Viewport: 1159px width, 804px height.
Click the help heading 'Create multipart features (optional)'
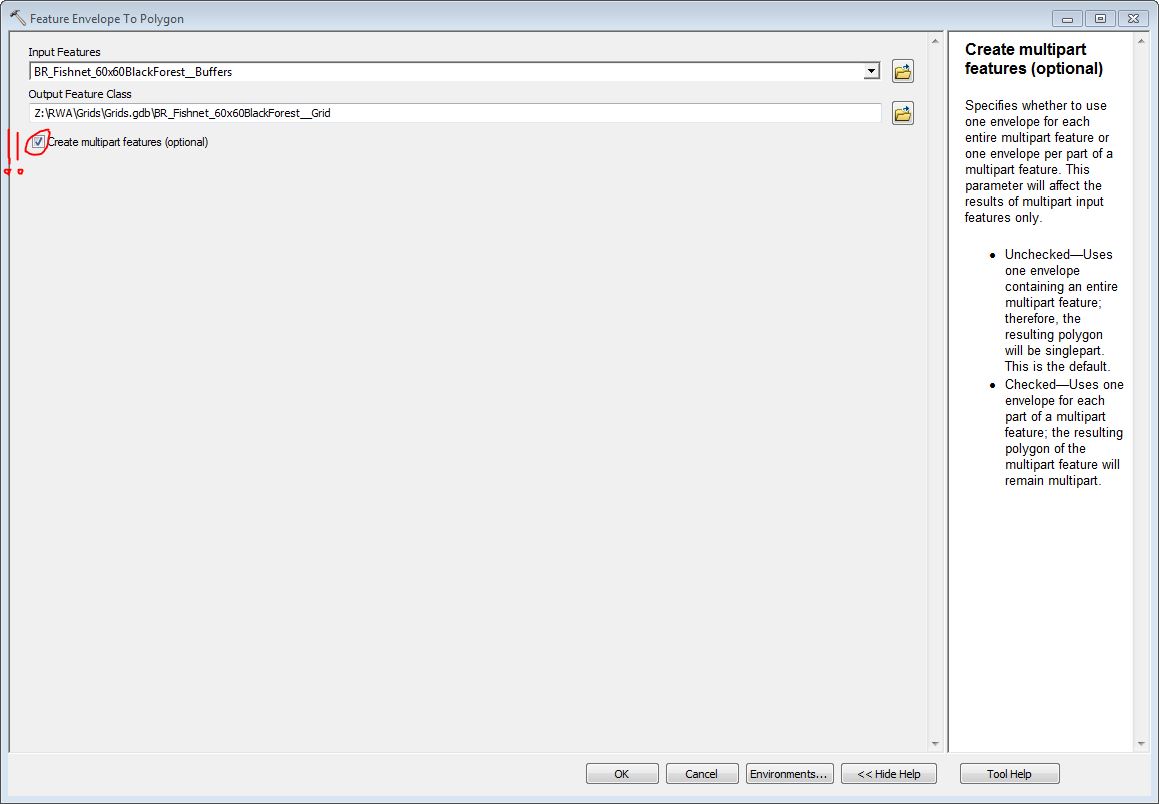(x=1033, y=59)
